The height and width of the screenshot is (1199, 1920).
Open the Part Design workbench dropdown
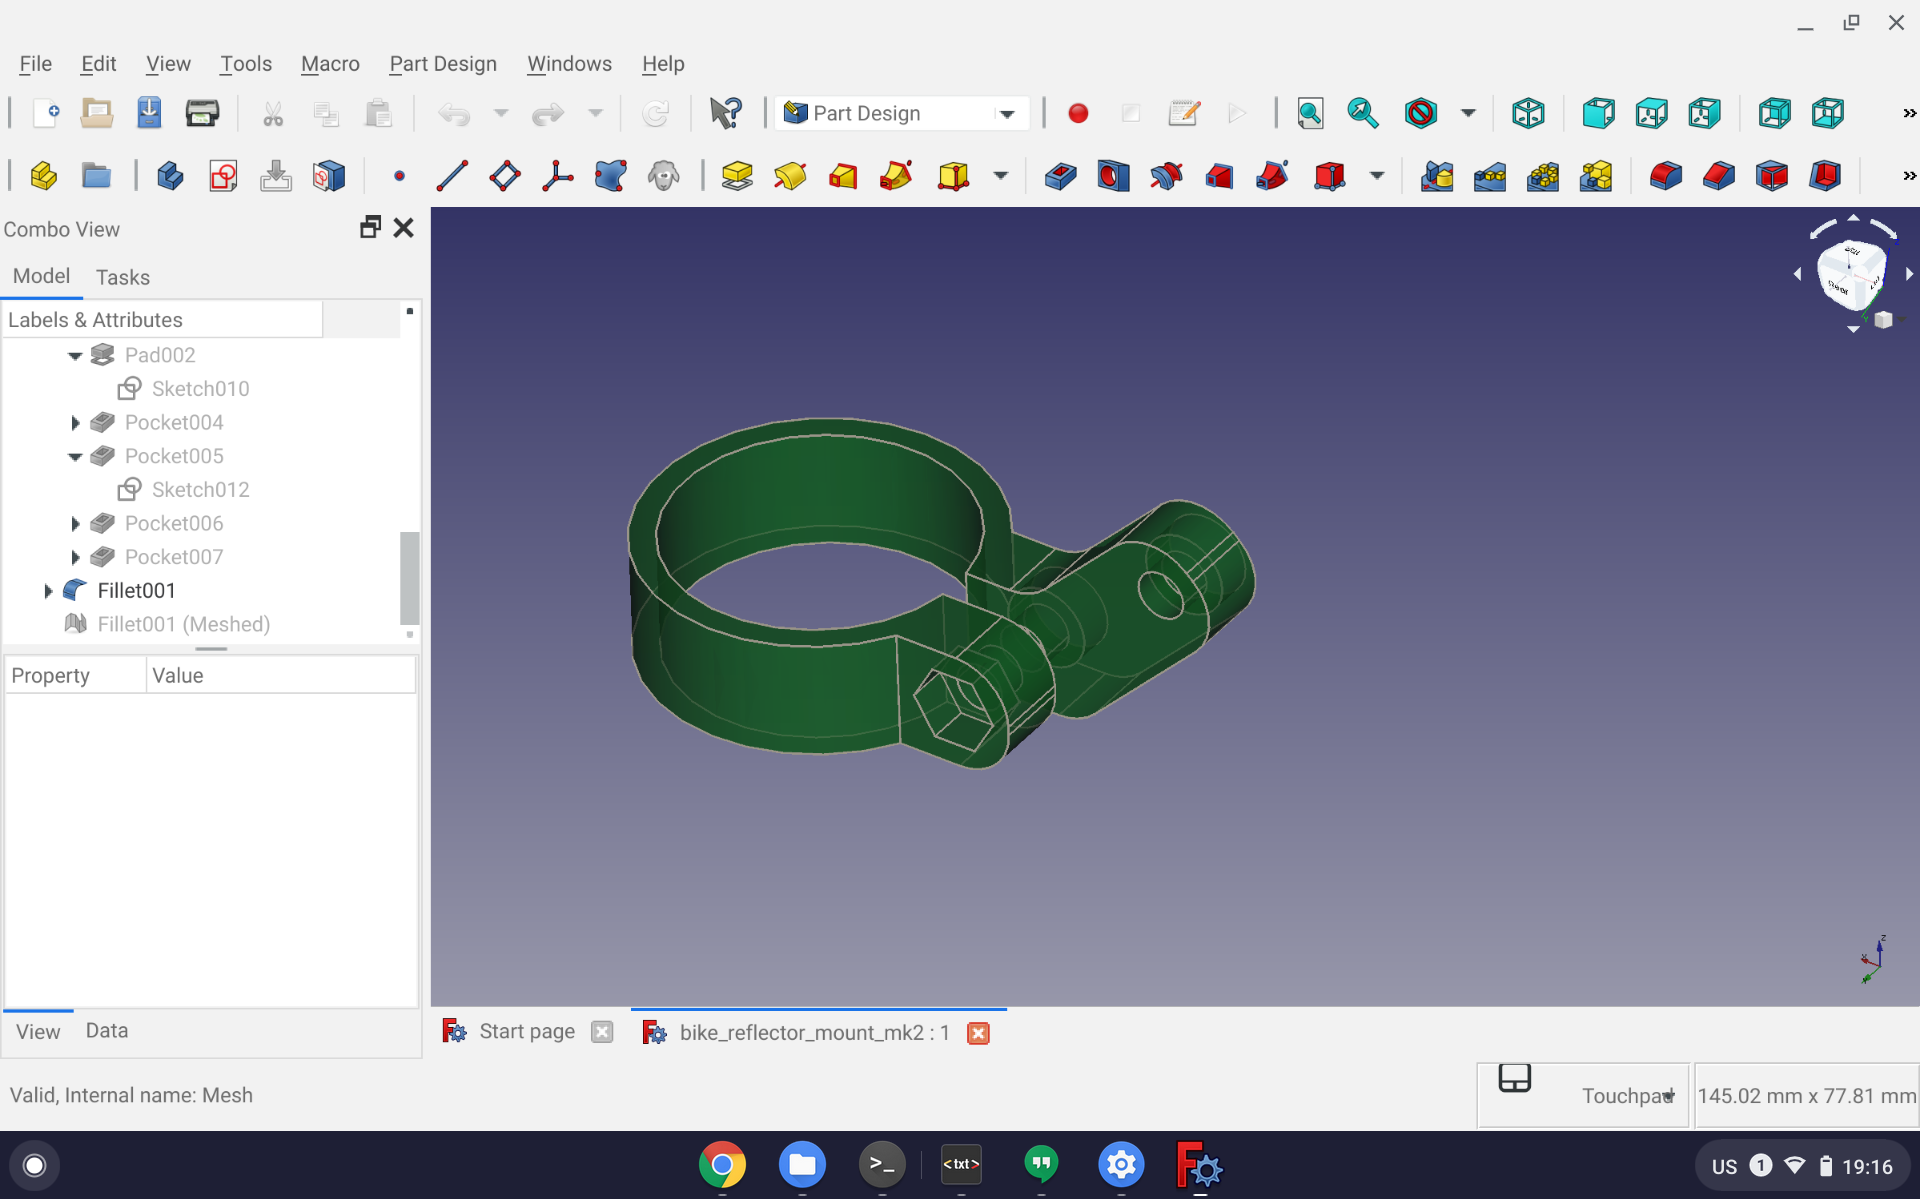[902, 113]
